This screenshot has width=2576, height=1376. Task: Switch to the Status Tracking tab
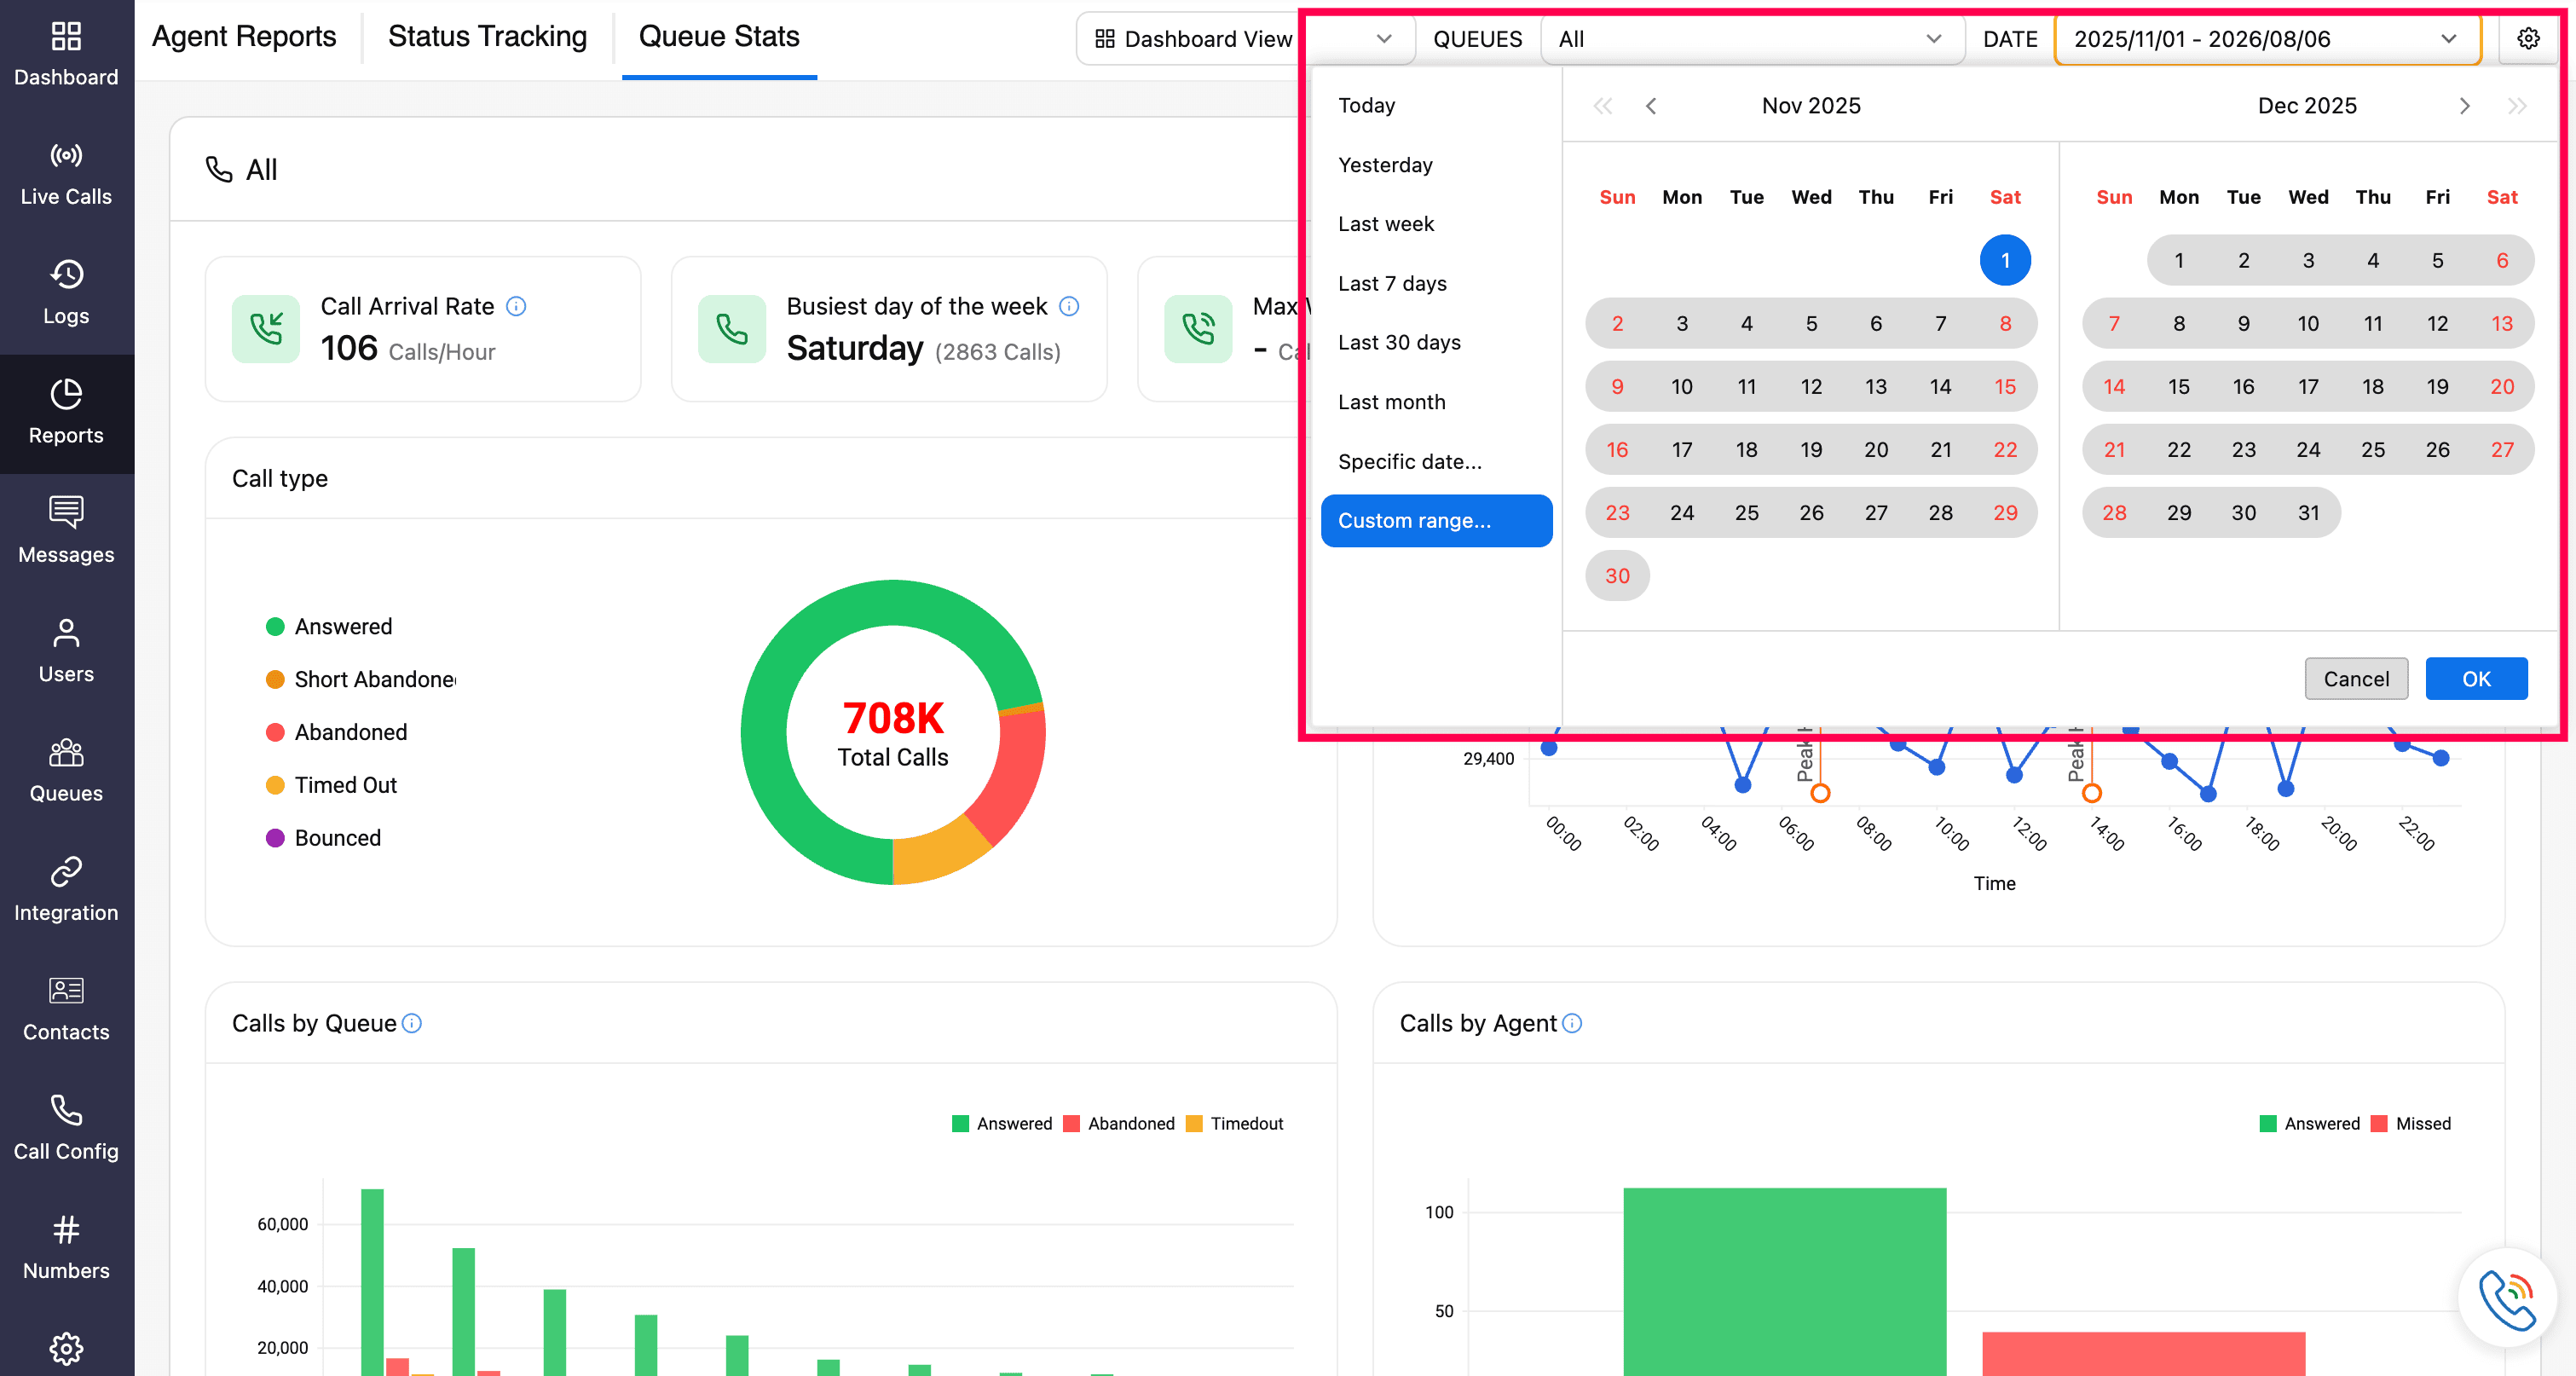488,36
